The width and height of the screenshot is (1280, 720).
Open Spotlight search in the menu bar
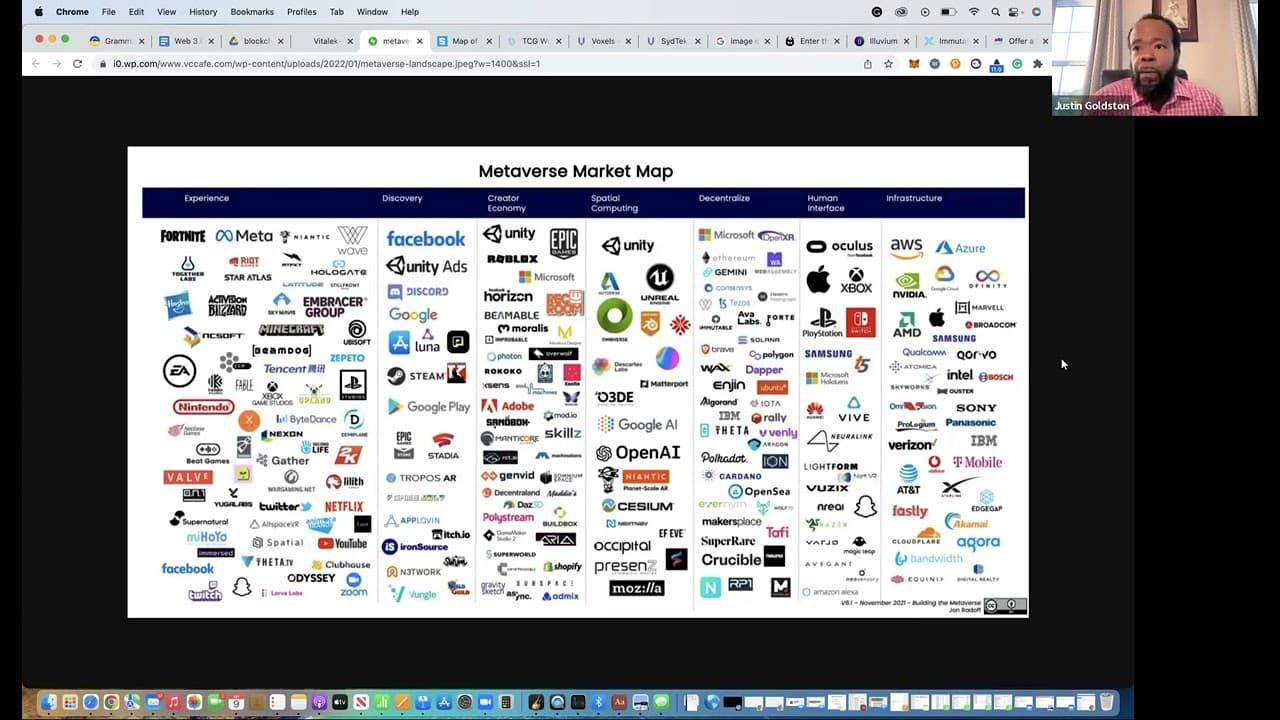tap(996, 12)
